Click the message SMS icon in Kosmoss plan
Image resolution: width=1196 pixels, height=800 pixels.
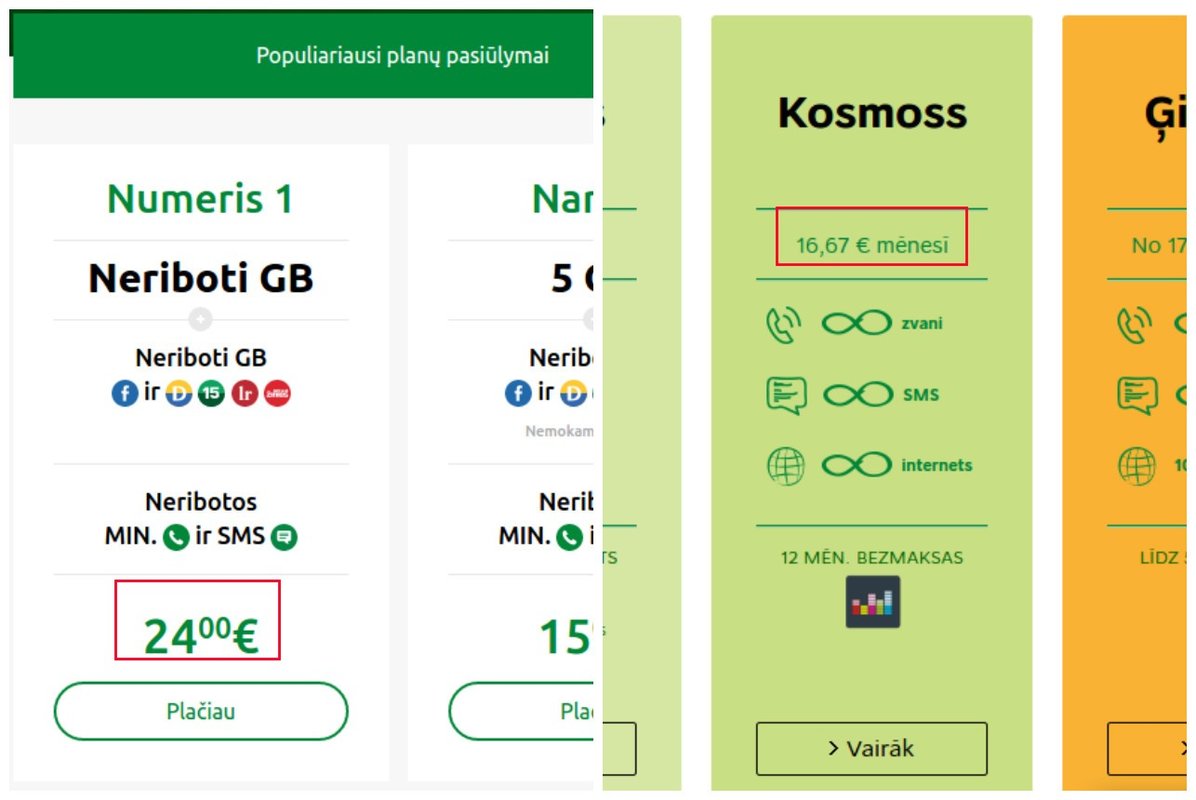point(786,396)
